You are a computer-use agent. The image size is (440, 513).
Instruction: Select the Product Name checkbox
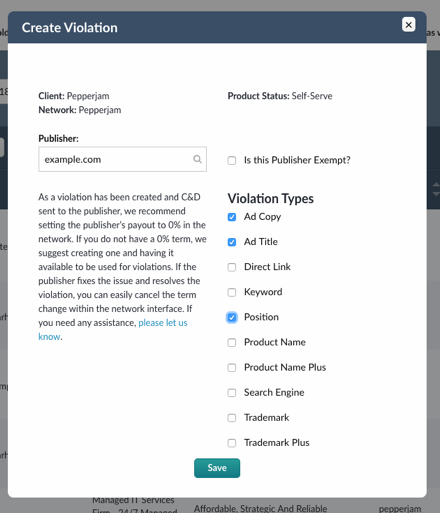pos(232,342)
